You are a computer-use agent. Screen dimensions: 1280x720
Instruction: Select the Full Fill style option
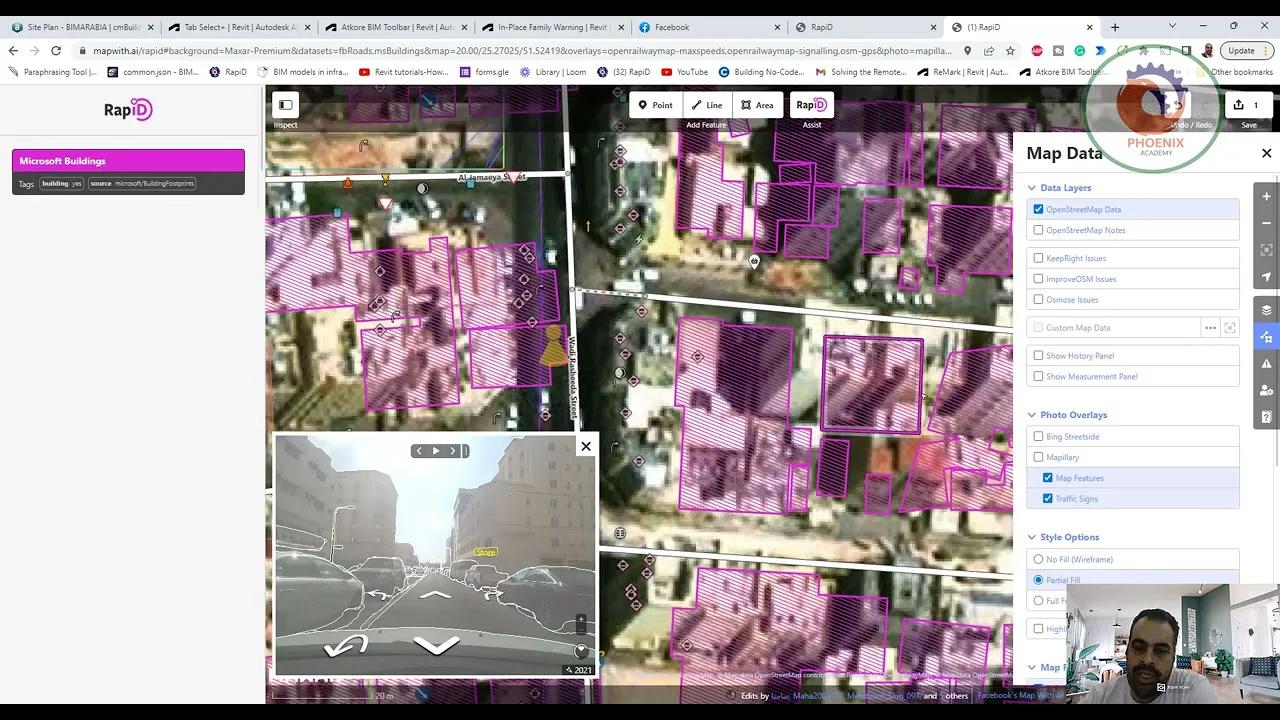coord(1038,600)
